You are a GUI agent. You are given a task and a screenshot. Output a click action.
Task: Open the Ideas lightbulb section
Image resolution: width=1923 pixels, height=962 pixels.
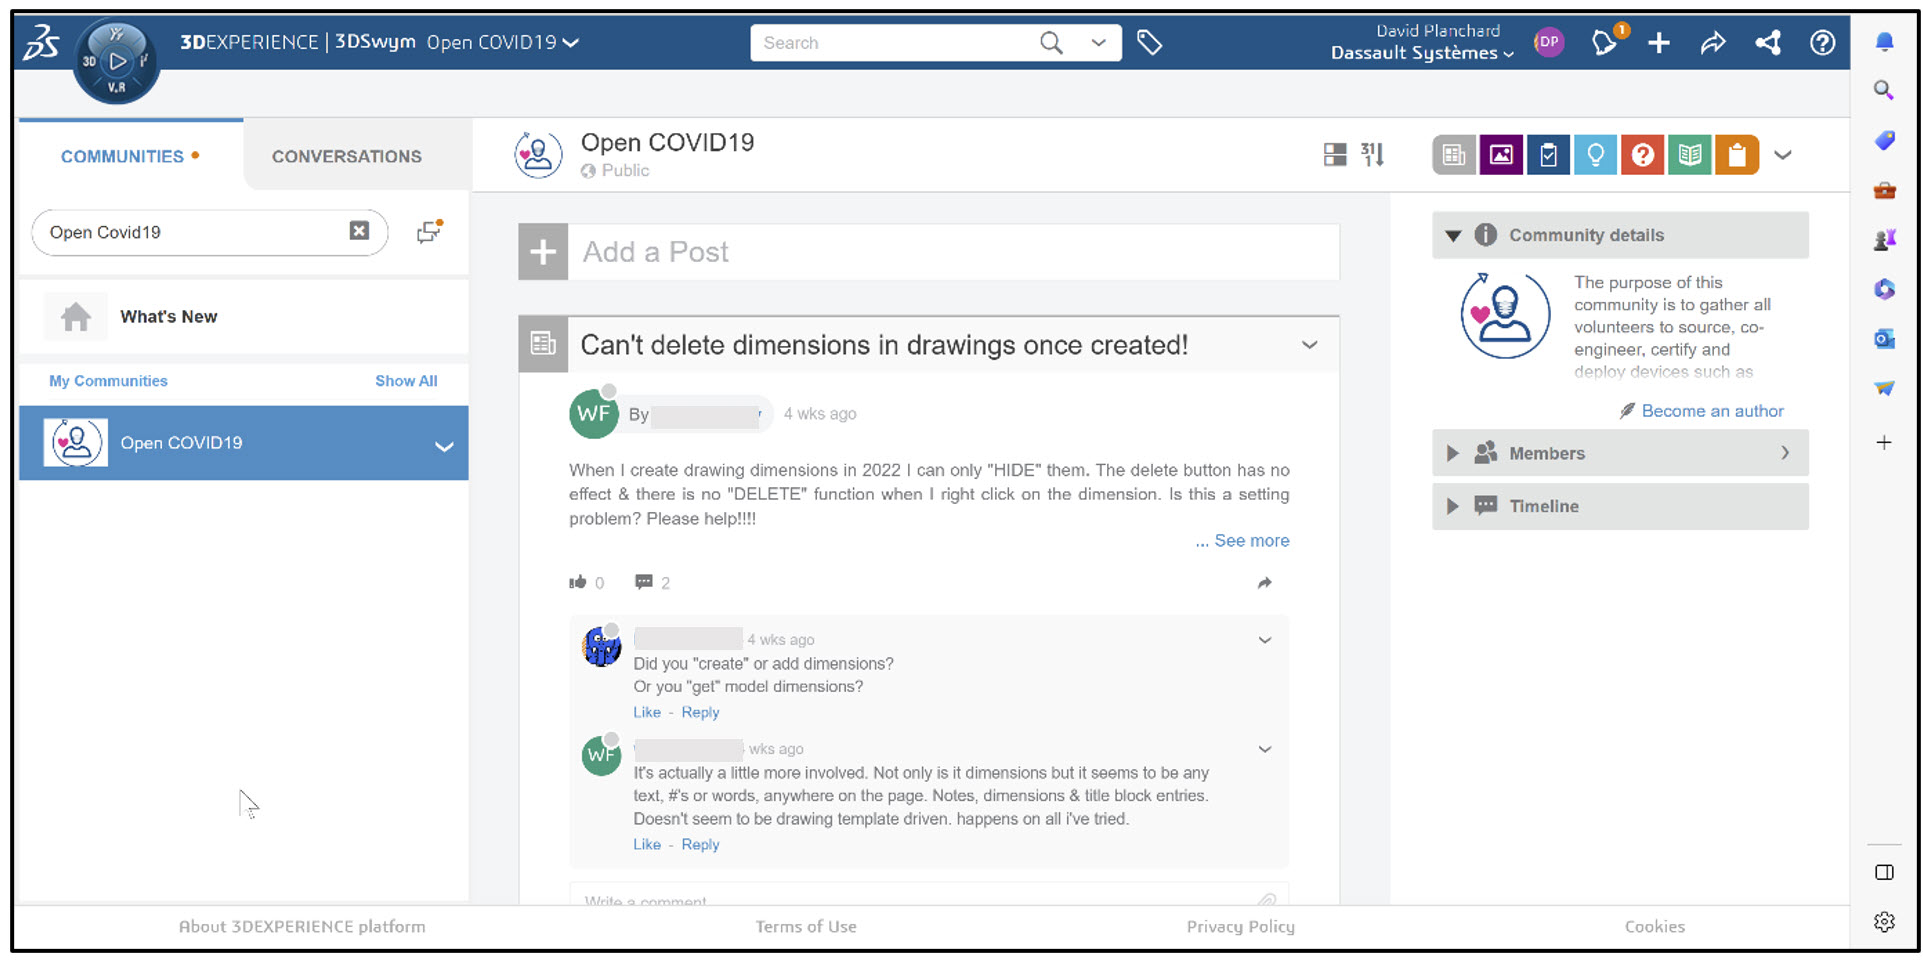(x=1595, y=154)
